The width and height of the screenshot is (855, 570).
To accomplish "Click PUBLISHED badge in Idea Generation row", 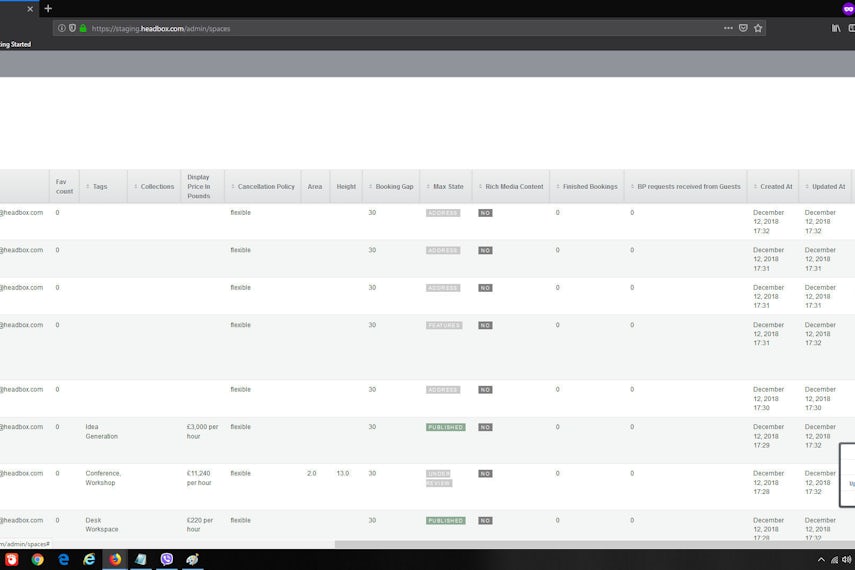I will tap(445, 427).
